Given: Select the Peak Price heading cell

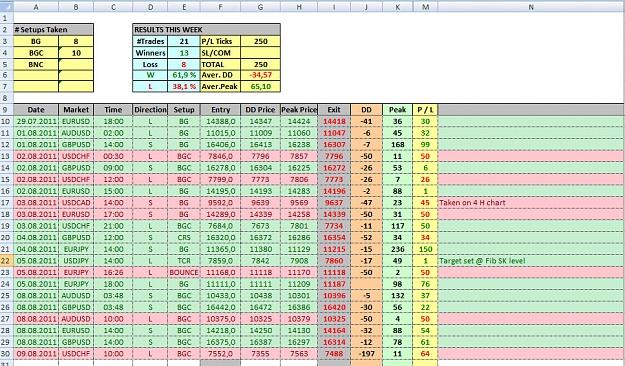Looking at the screenshot, I should pos(299,110).
